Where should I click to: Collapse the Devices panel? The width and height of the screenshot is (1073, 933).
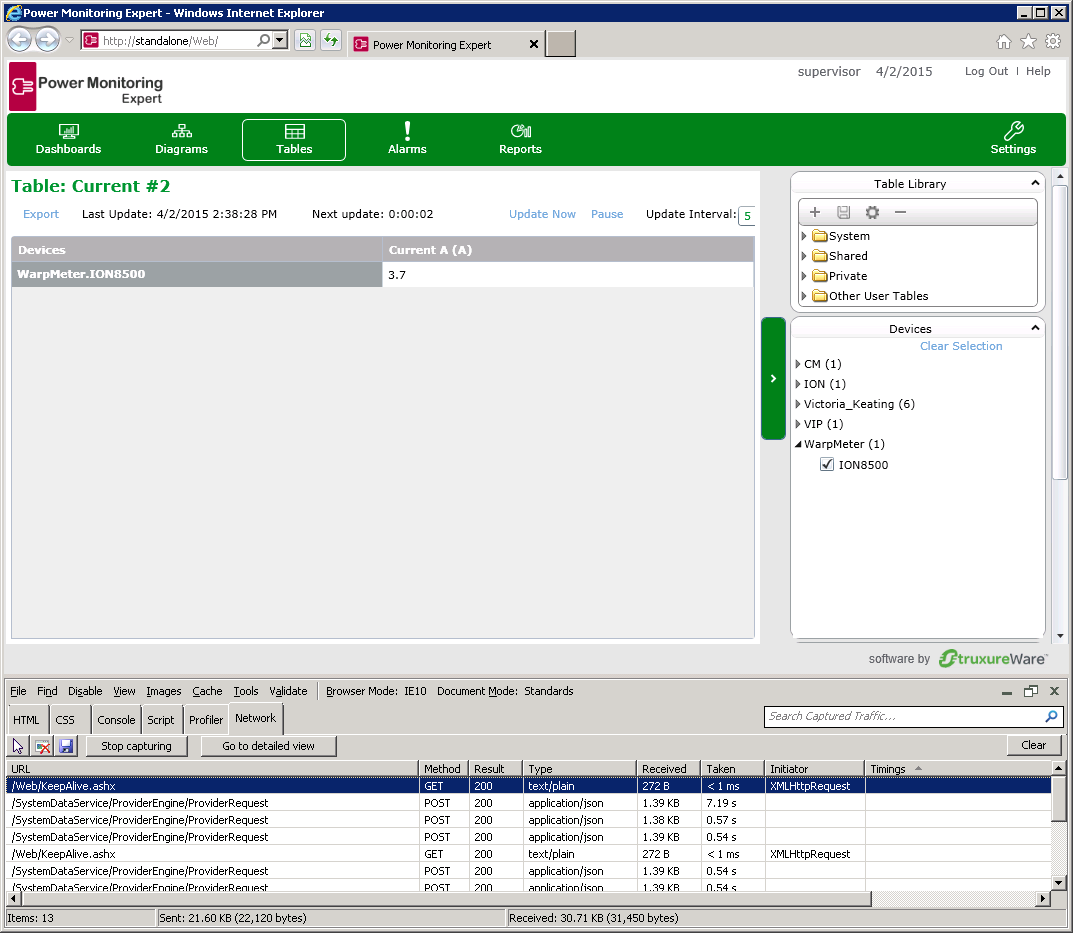click(1035, 328)
